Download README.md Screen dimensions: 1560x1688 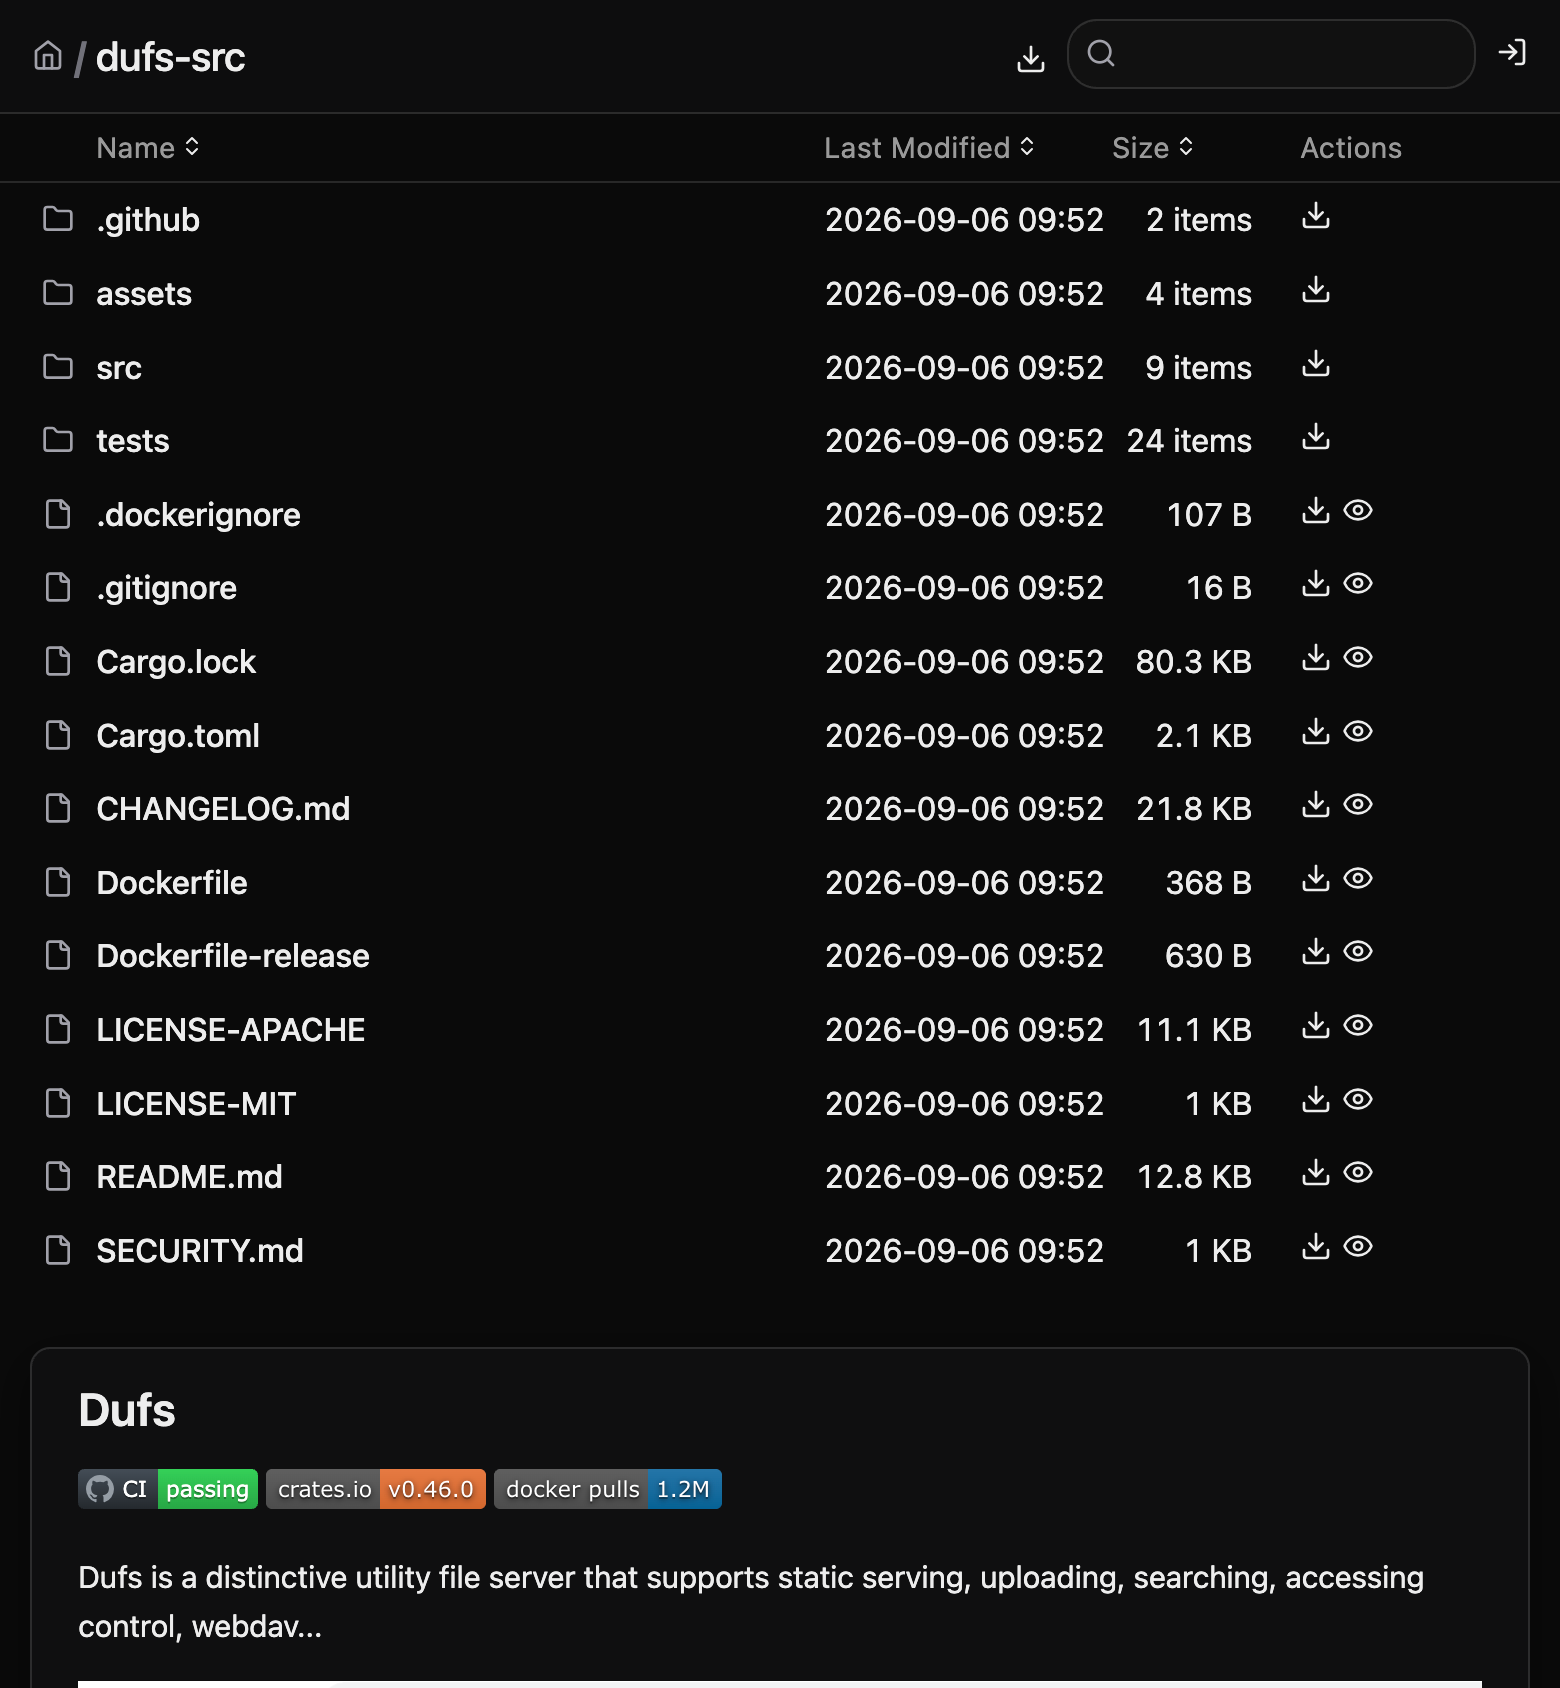point(1316,1173)
